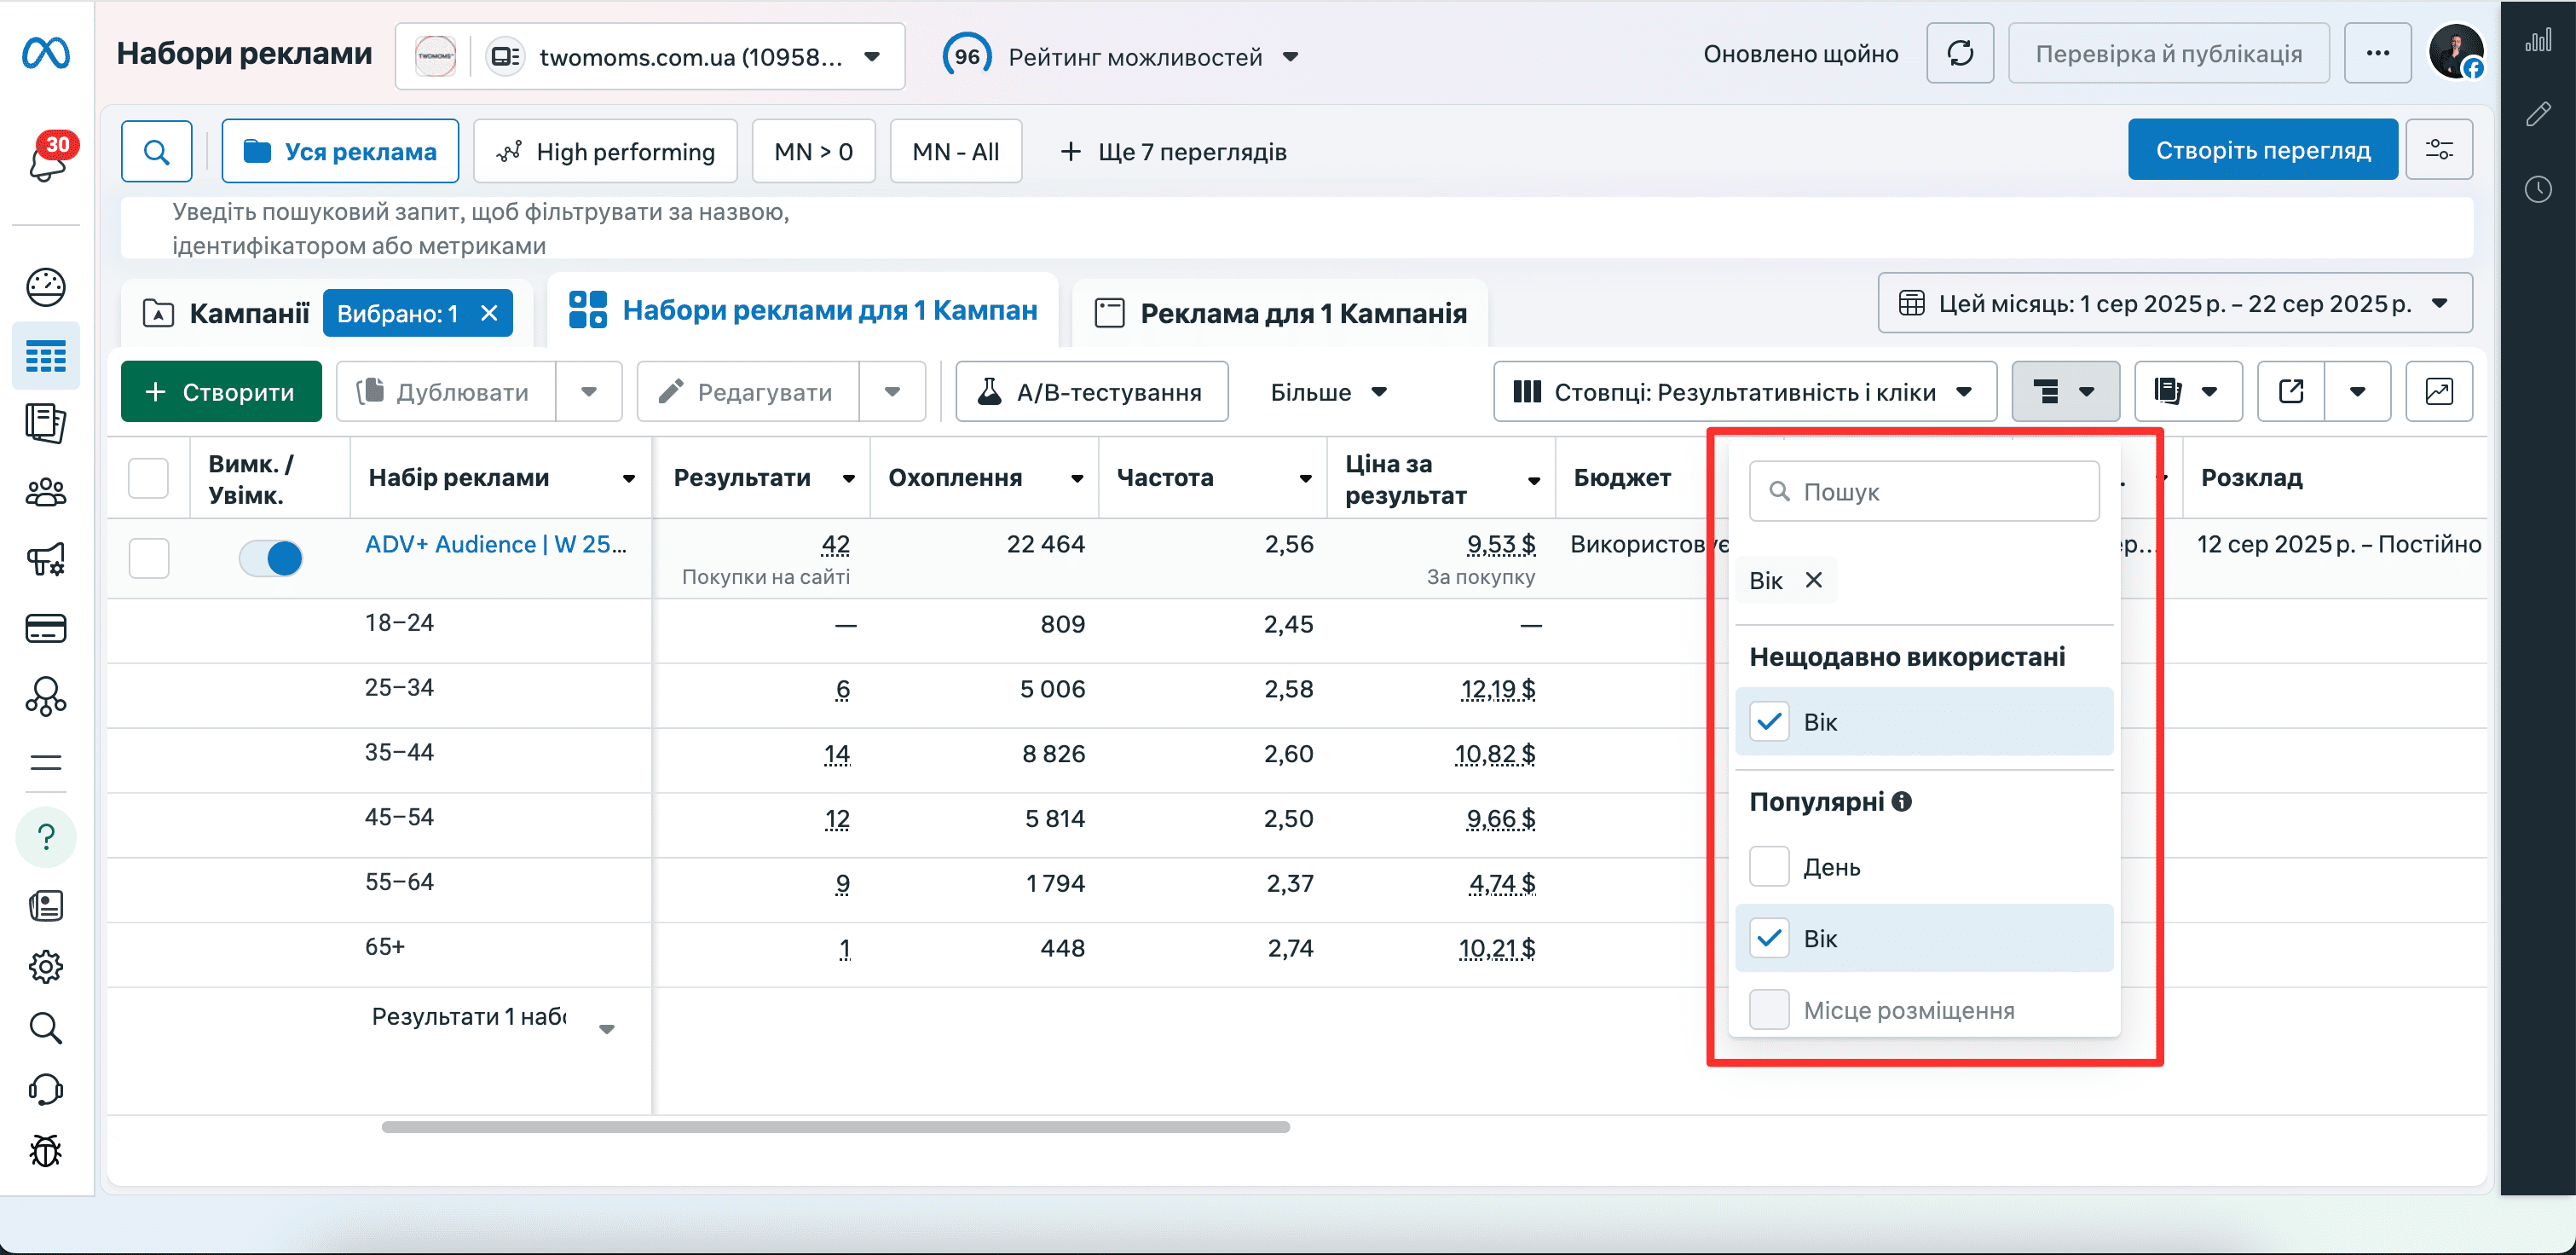
Task: Expand the date range dropdown
Action: click(2174, 303)
